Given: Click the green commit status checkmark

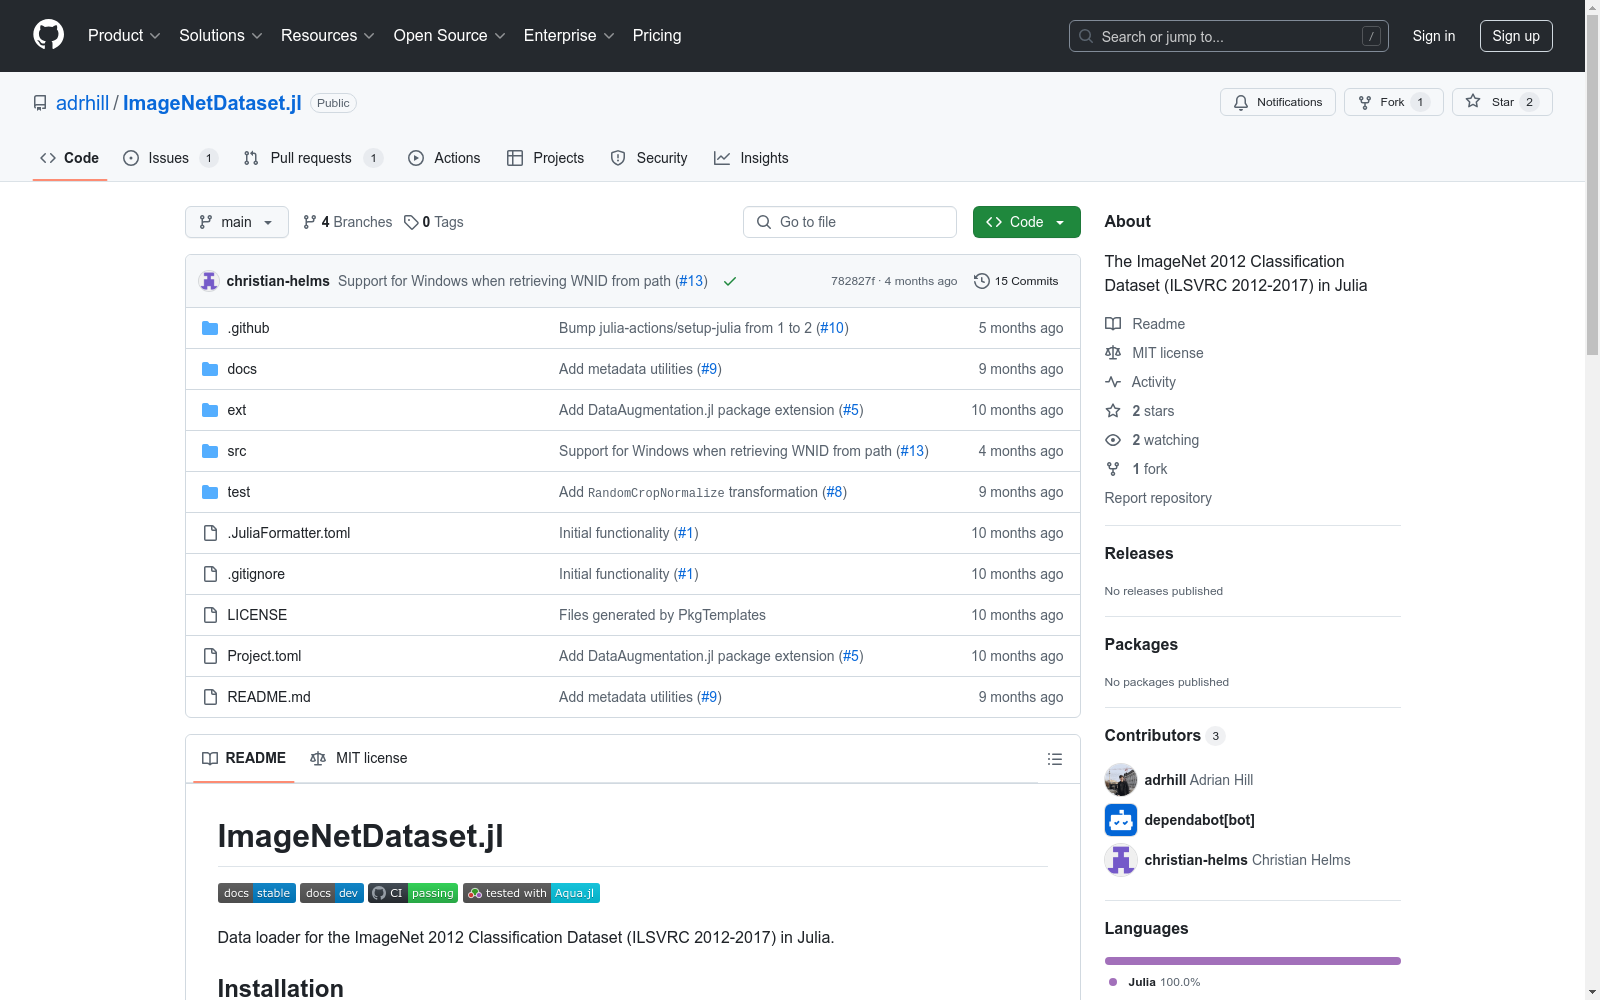Looking at the screenshot, I should pos(730,281).
